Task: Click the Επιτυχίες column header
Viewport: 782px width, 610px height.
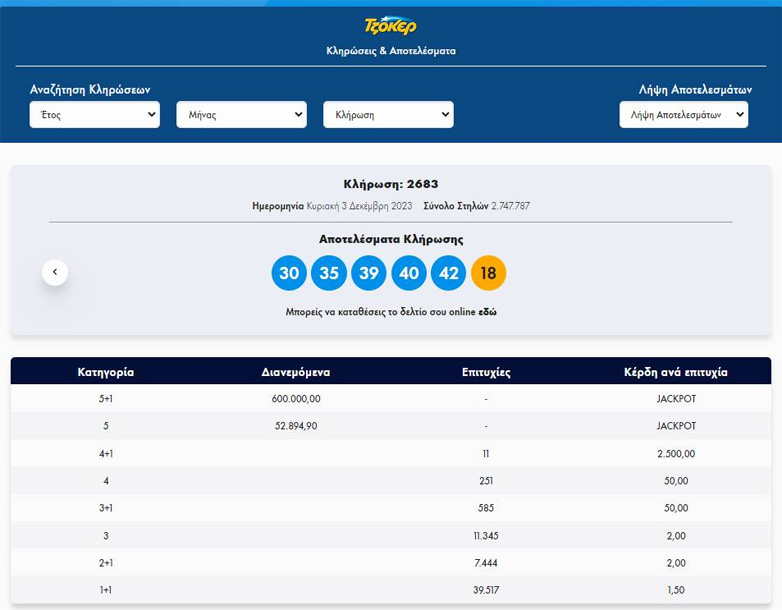Action: (486, 372)
